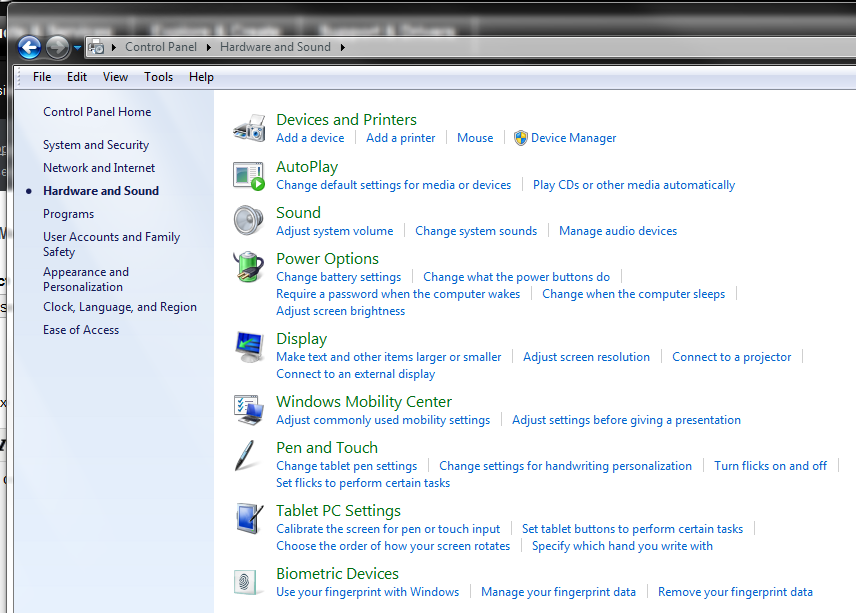Click Specify which hand you write with

click(x=622, y=546)
